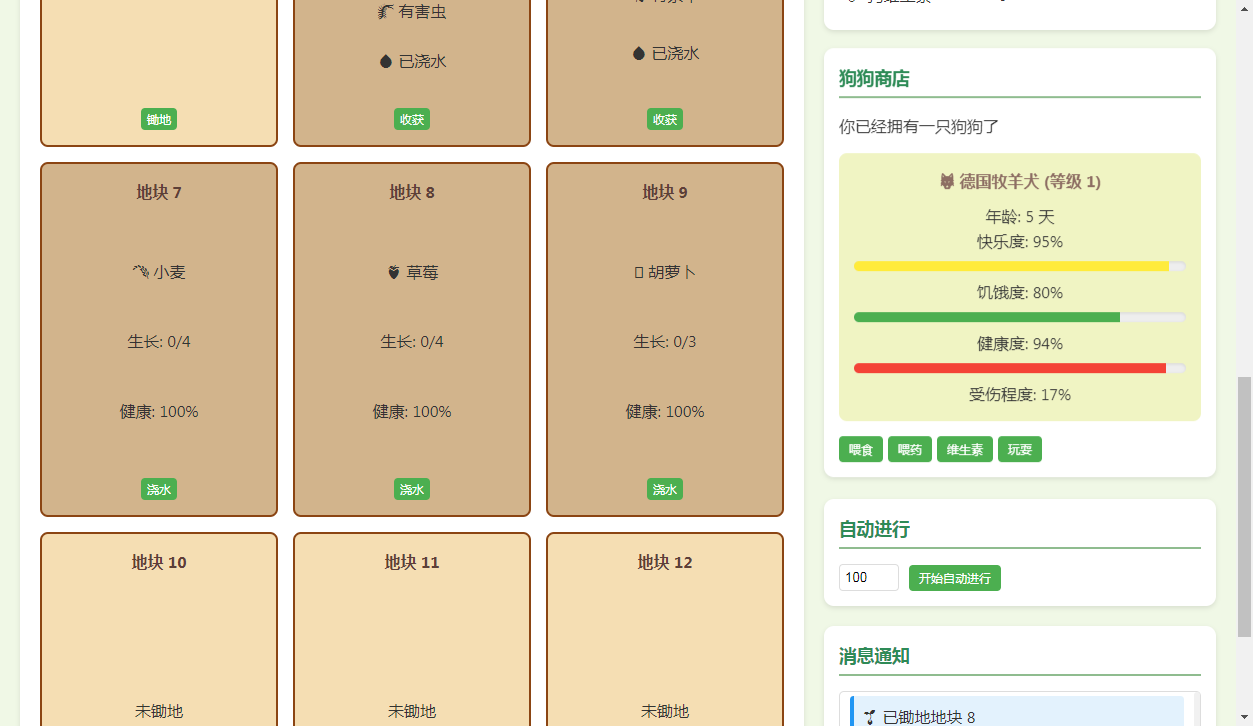The height and width of the screenshot is (726, 1253).
Task: Play with the dog using 玩耍
Action: point(1020,450)
